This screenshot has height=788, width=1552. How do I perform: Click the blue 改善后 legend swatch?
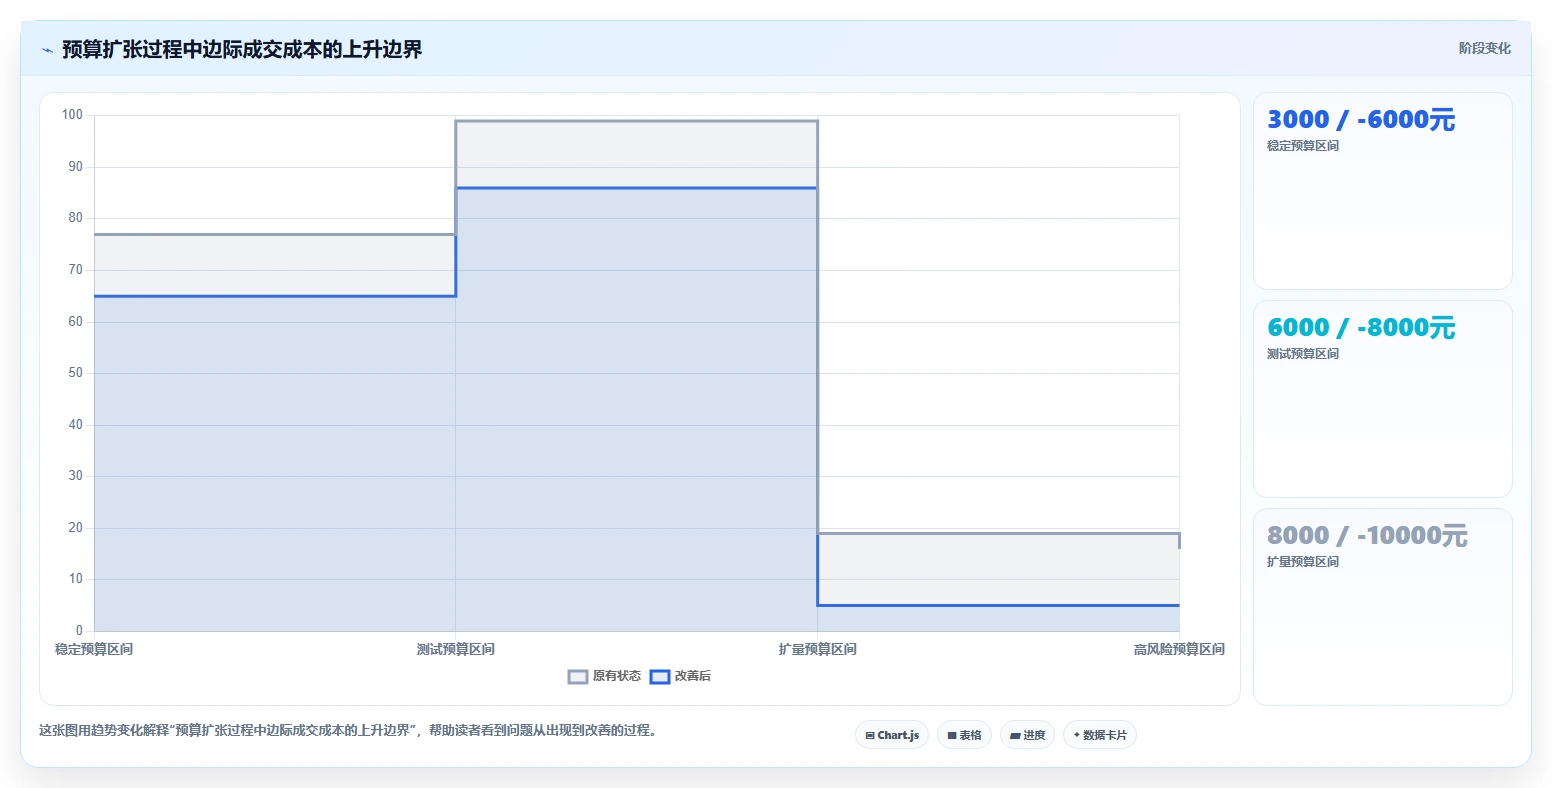point(660,677)
